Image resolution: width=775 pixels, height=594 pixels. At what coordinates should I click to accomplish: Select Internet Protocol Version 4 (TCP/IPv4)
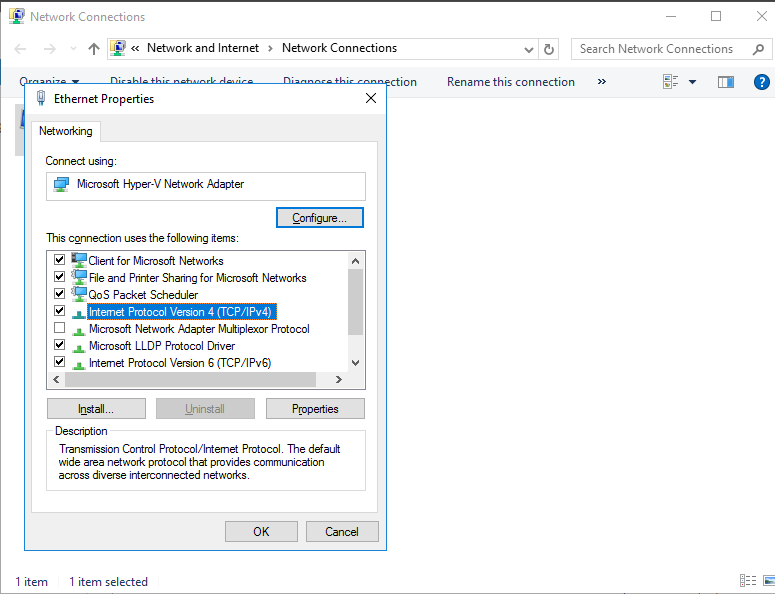coord(181,312)
